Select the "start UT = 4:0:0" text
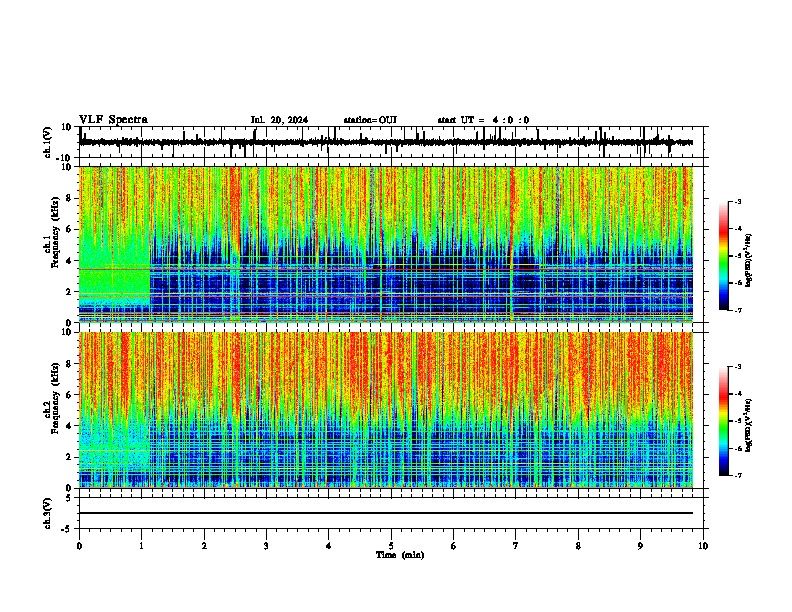 pyautogui.click(x=483, y=120)
